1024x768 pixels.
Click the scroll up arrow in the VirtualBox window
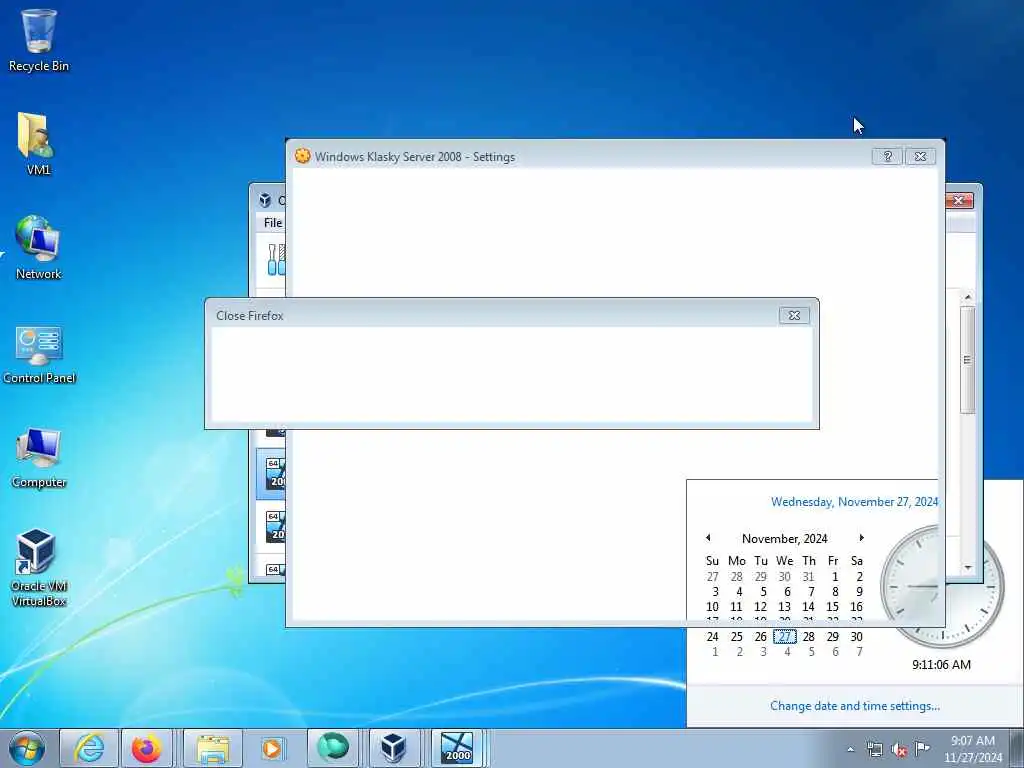point(968,297)
